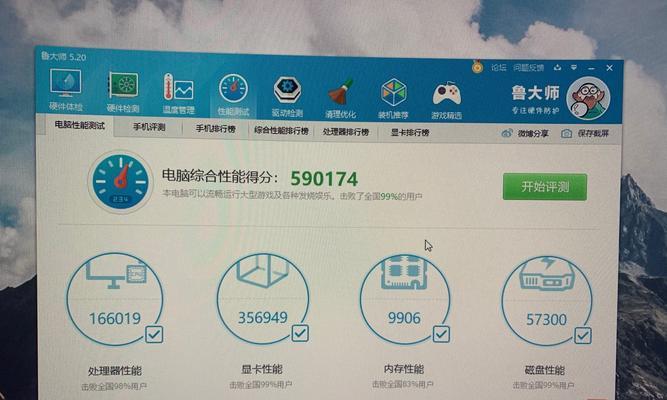The height and width of the screenshot is (400, 667).
Task: Click the 内存性能 label
Action: click(403, 369)
